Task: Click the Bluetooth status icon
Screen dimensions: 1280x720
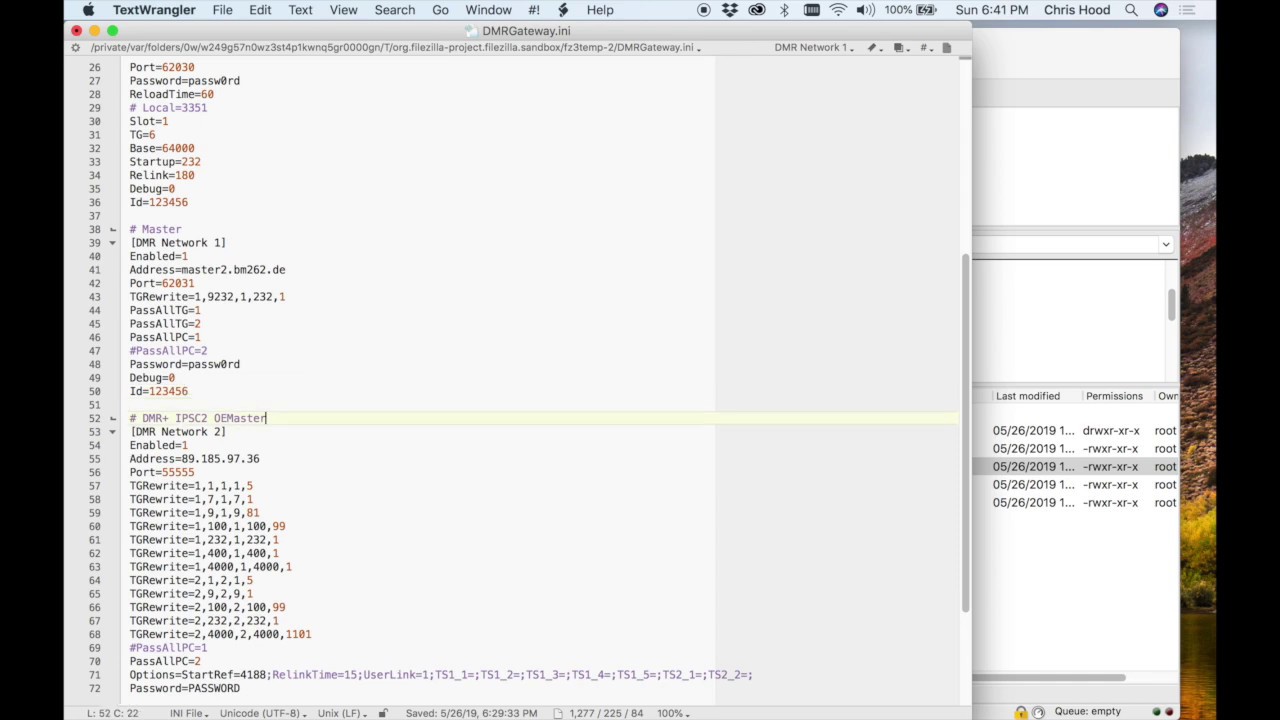Action: point(784,10)
